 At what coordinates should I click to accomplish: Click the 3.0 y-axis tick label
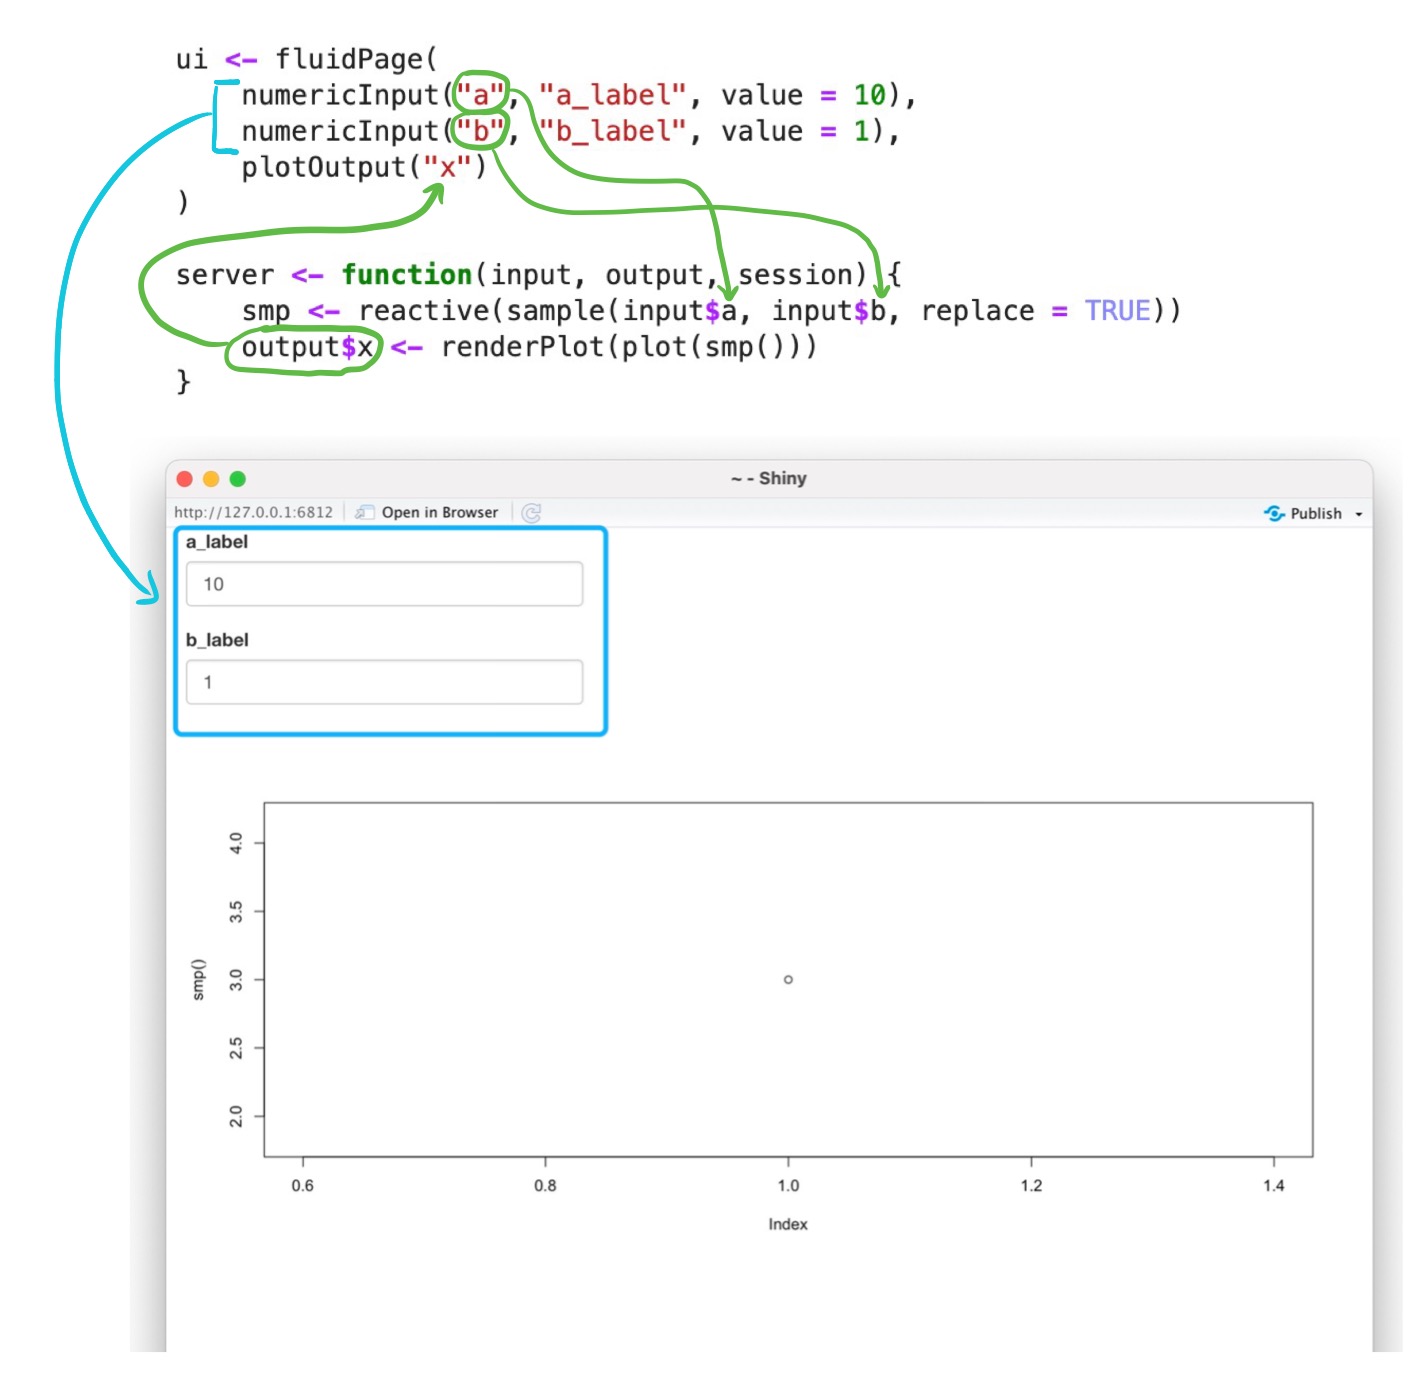(236, 979)
